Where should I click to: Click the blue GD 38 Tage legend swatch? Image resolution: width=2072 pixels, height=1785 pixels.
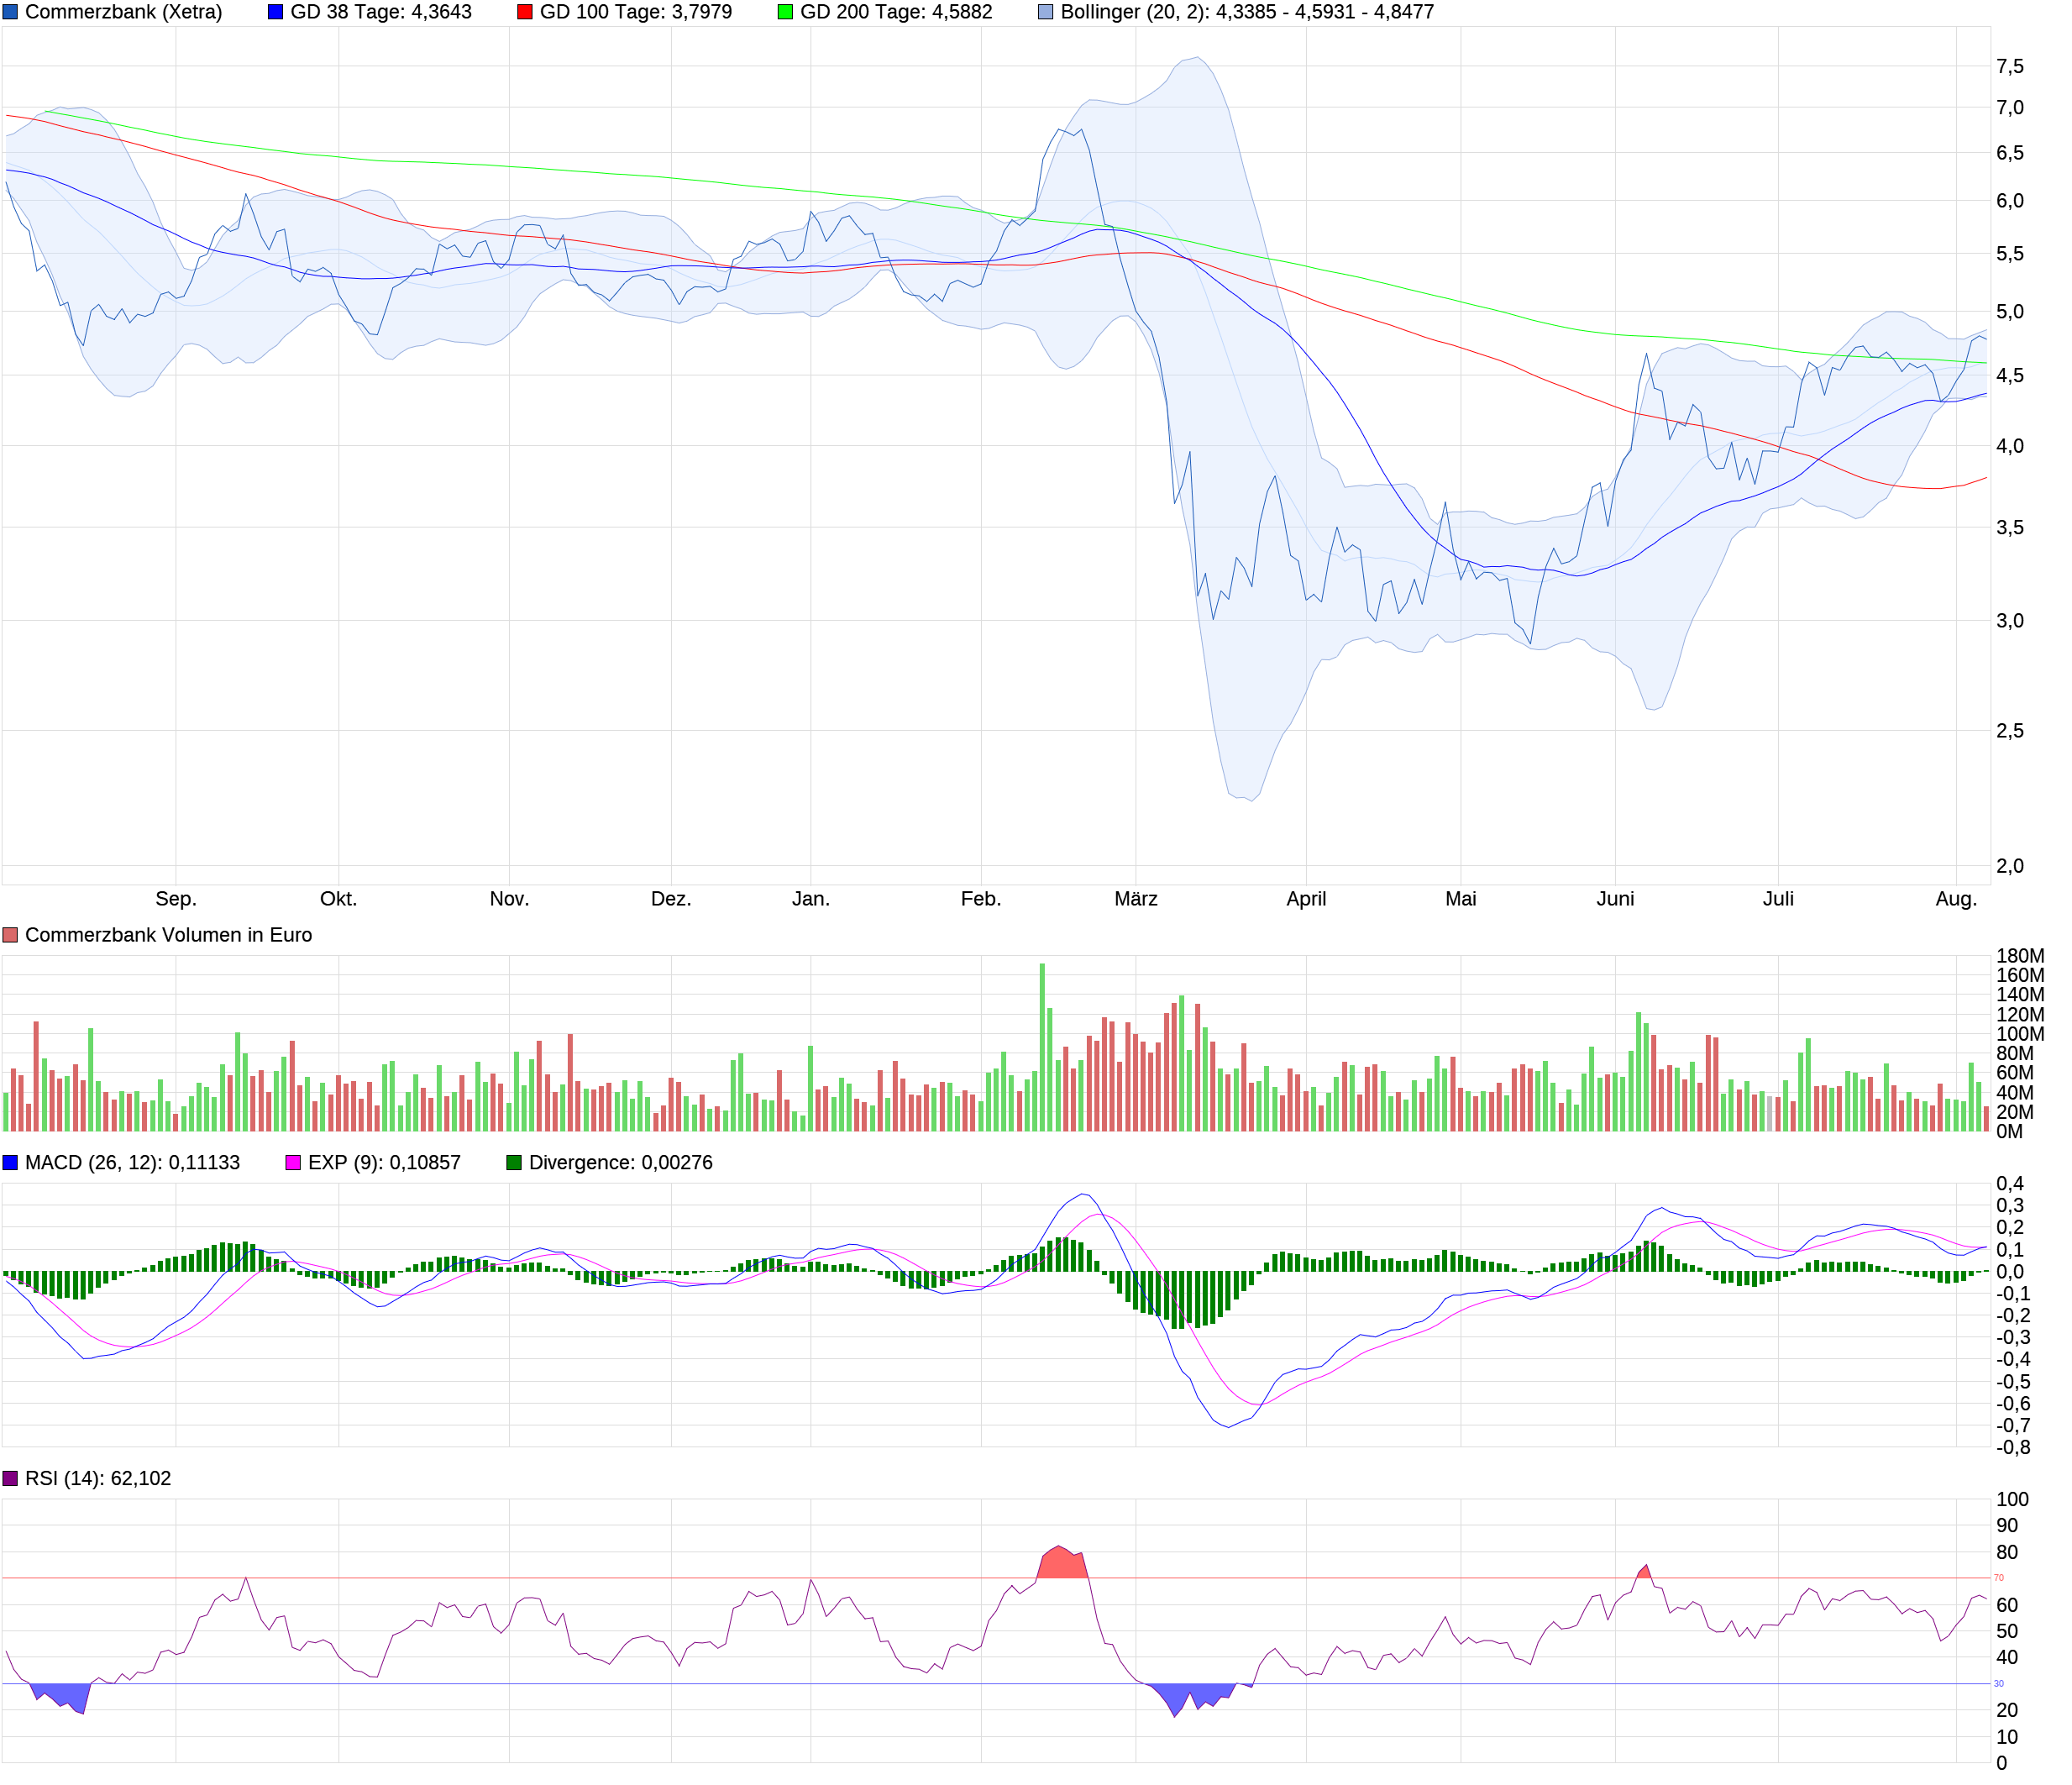pyautogui.click(x=276, y=12)
